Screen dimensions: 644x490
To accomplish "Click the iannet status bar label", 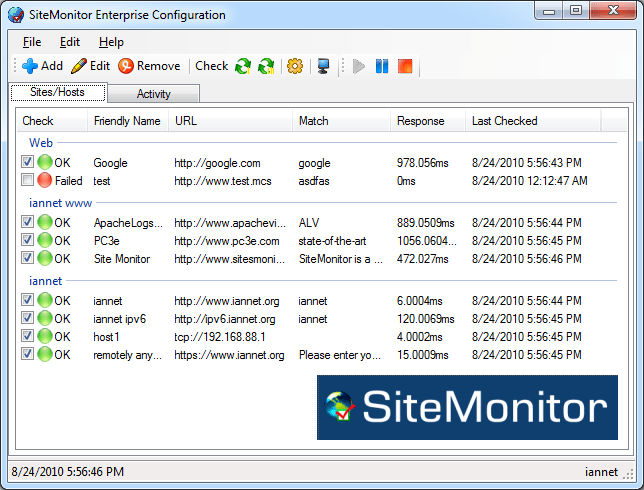I will pos(601,472).
